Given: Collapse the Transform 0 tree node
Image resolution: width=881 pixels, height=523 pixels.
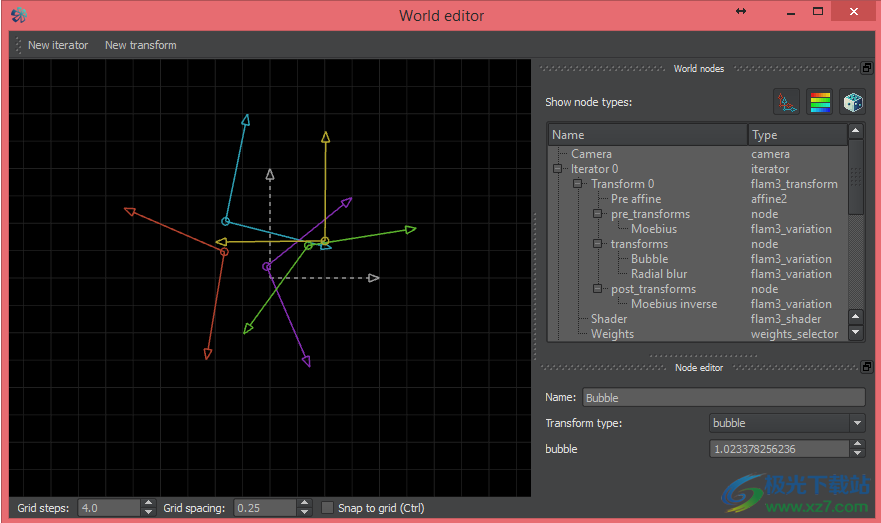Looking at the screenshot, I should tap(577, 184).
